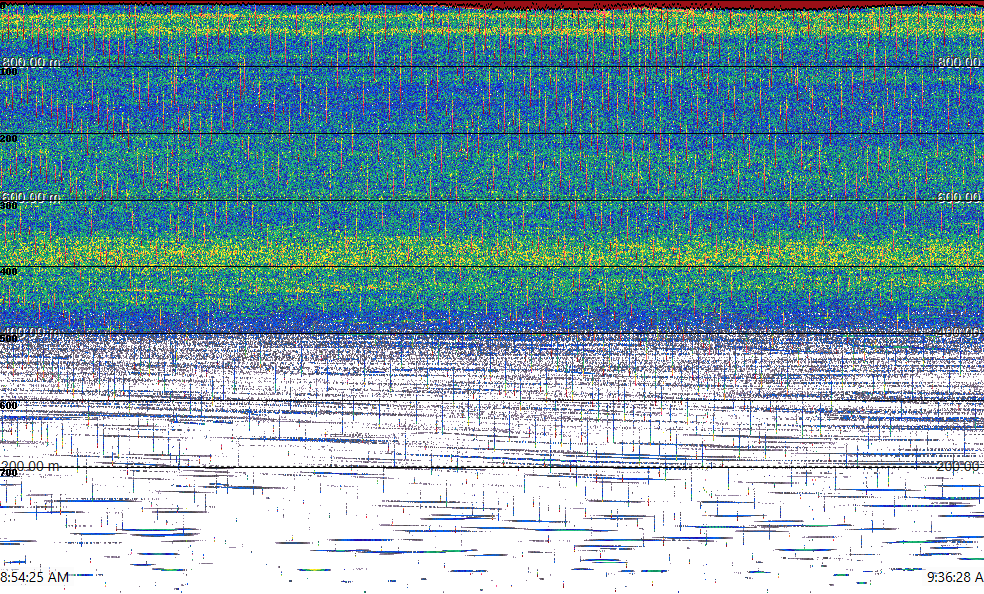Image resolution: width=984 pixels, height=594 pixels.
Task: Click the bold 600 depth gridline label
Action: tap(9, 405)
